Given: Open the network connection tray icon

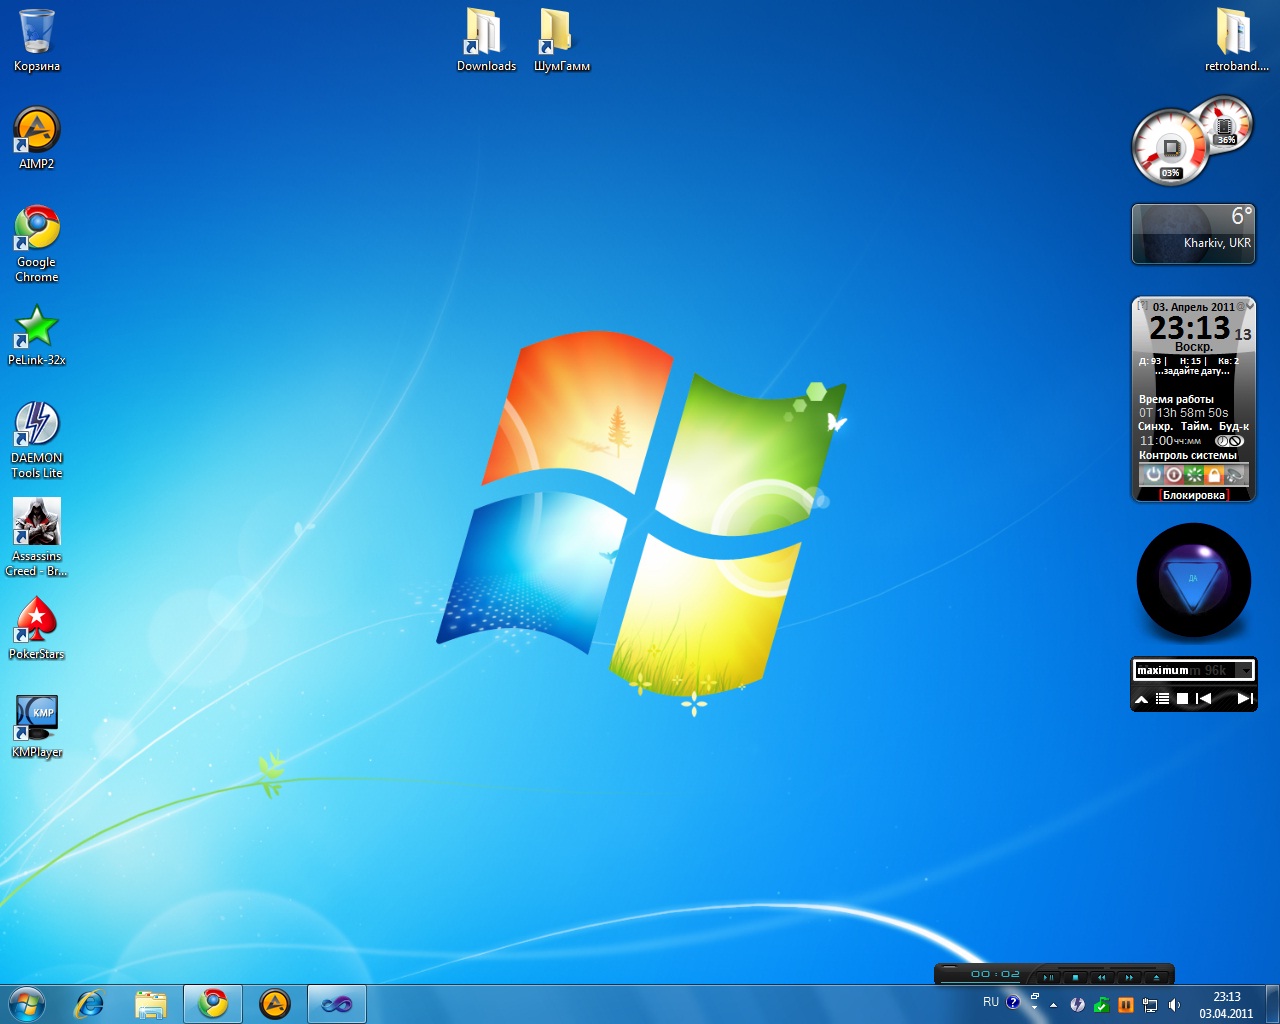Looking at the screenshot, I should [x=1150, y=1005].
